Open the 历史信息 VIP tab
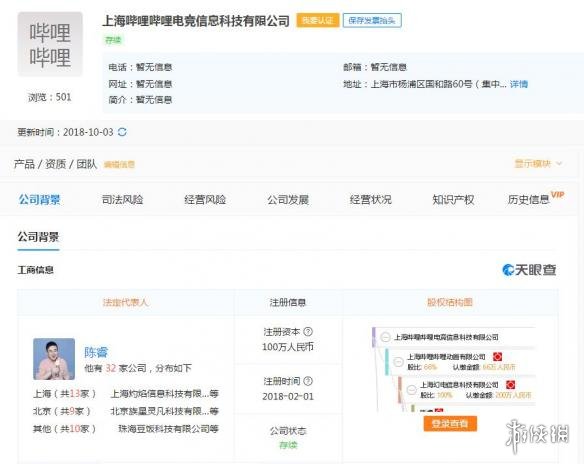 pos(535,198)
